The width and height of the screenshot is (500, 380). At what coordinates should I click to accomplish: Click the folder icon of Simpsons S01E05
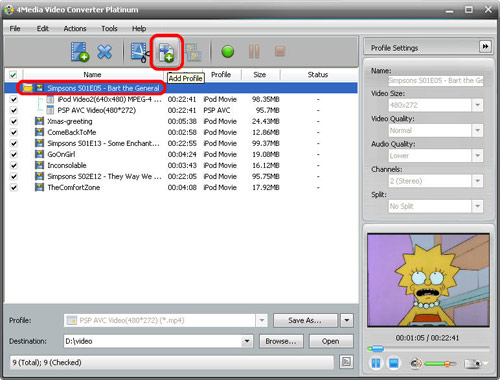tap(27, 88)
